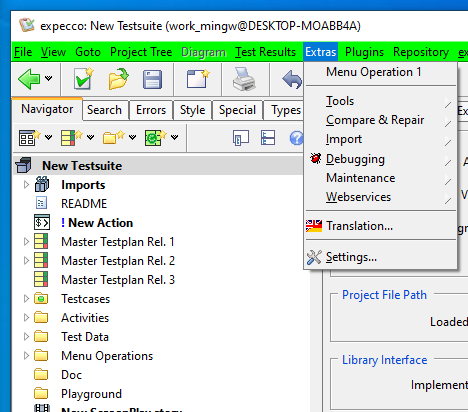Click the new testsuite checkmark icon
This screenshot has height=412, width=468.
(83, 79)
